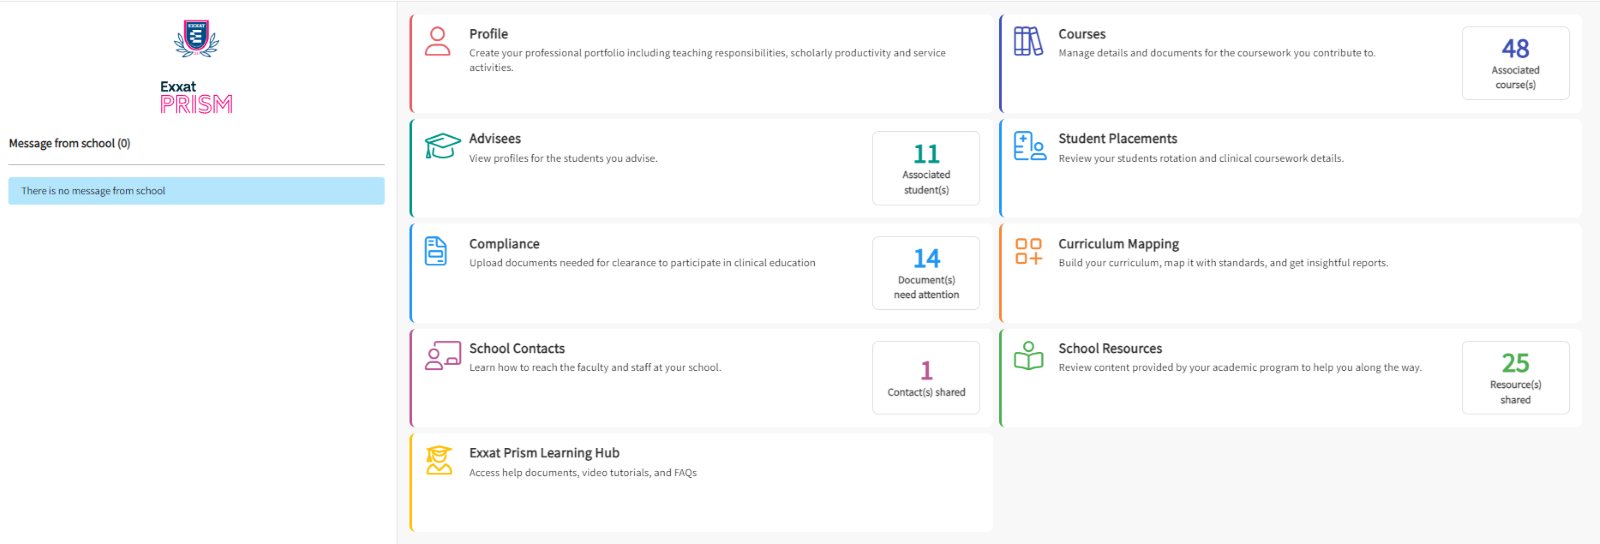
Task: Click the School Resources book icon
Action: point(1028,356)
